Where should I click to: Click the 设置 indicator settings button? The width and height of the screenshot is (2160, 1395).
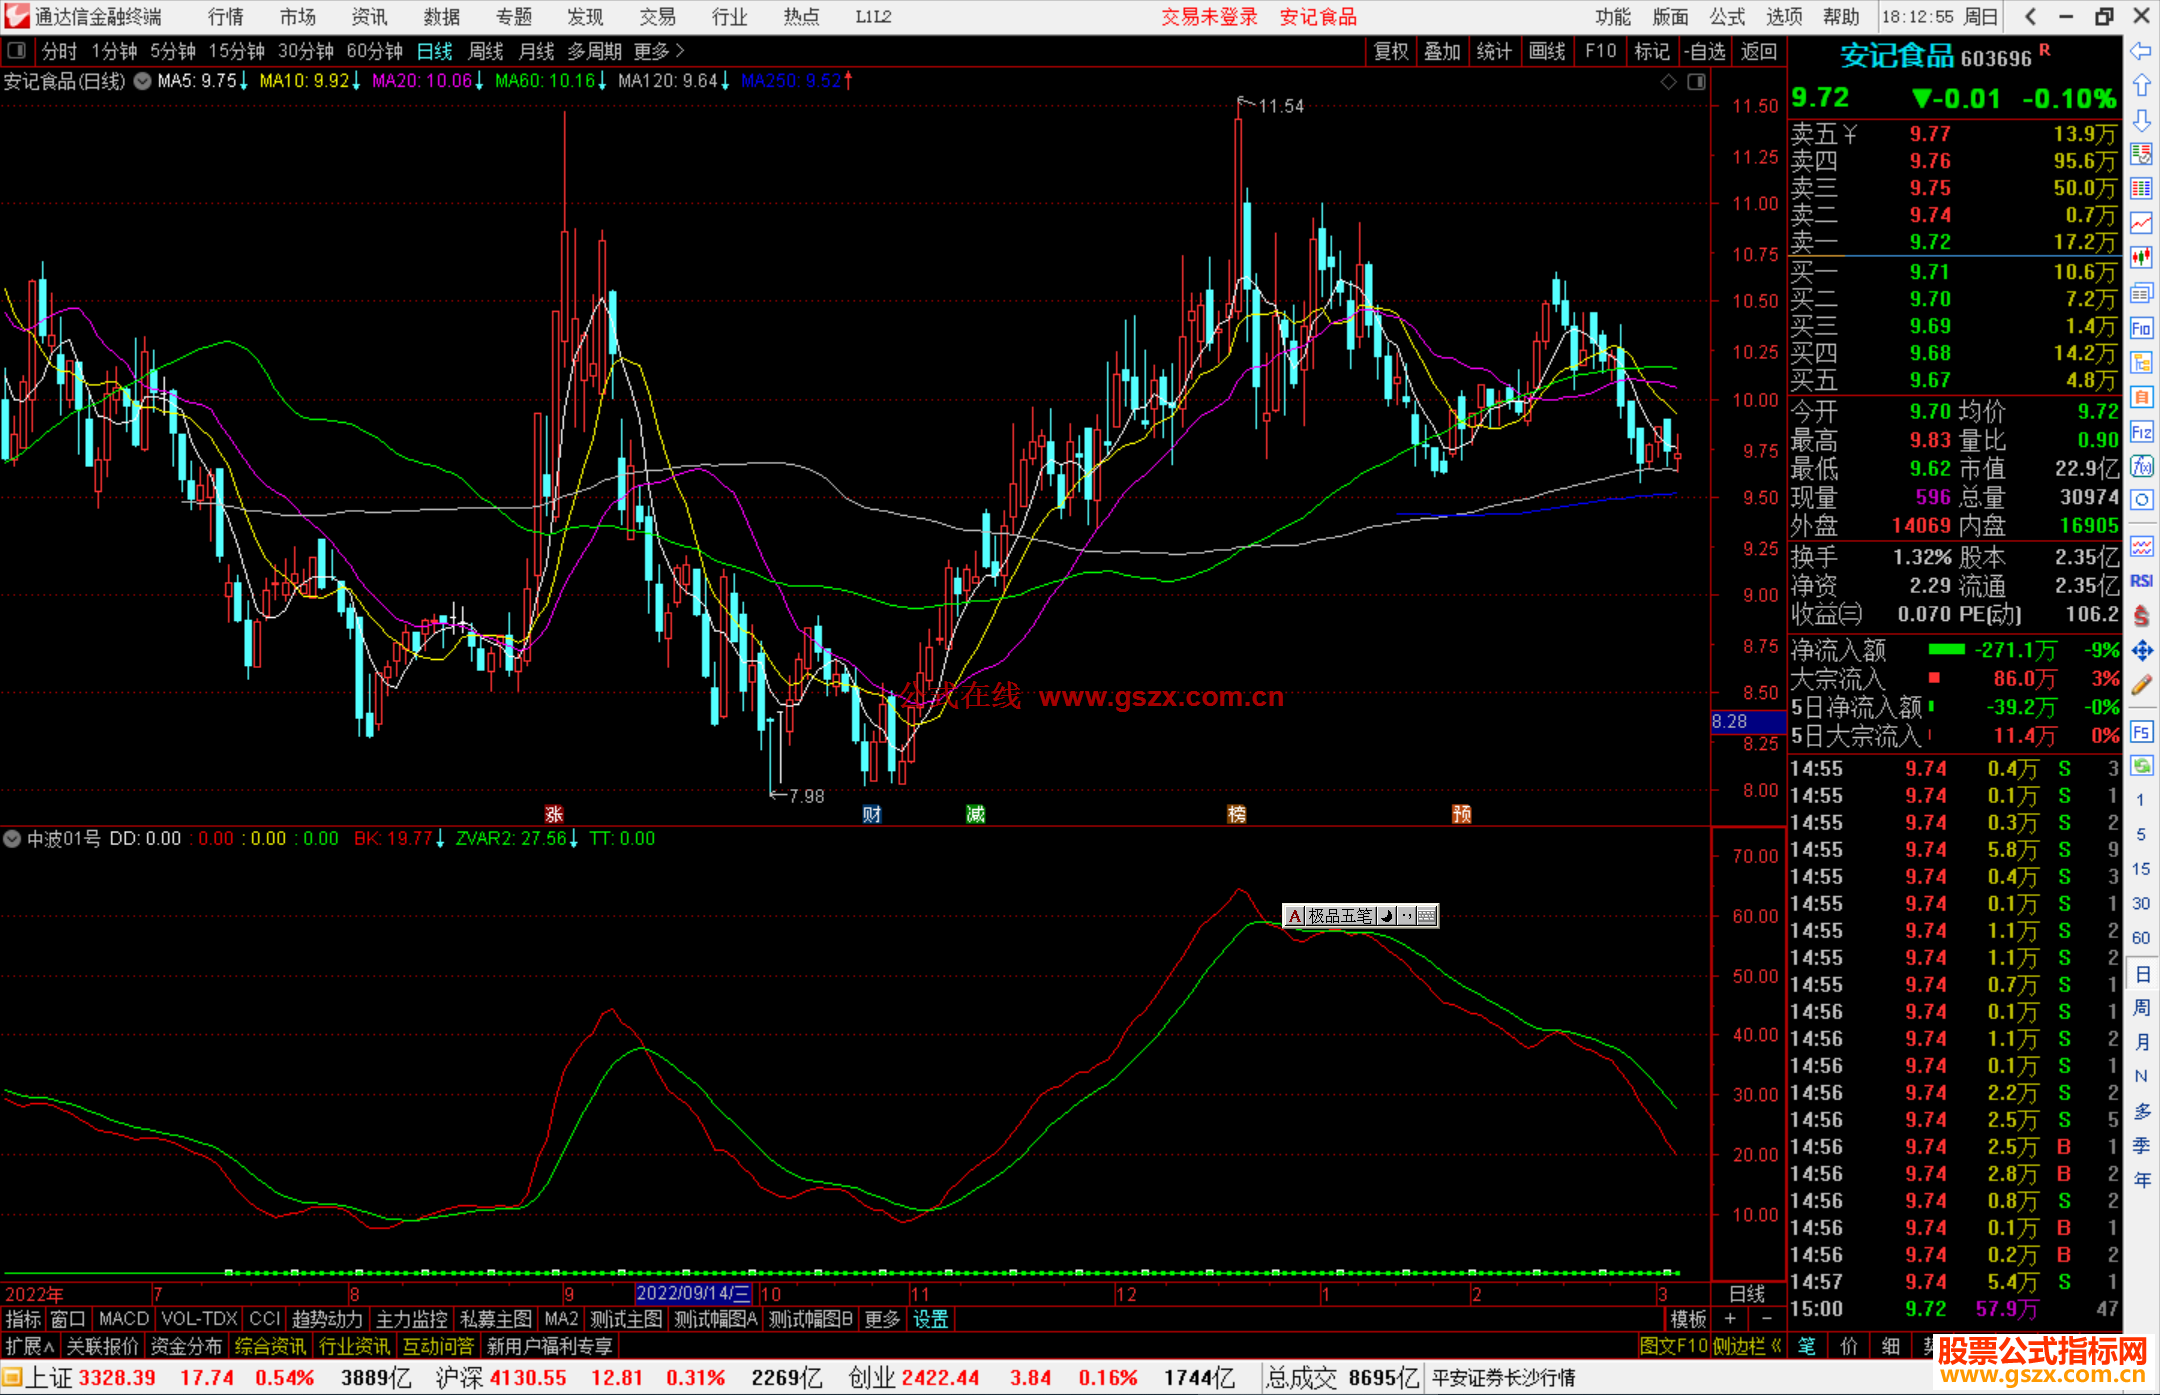coord(930,1319)
